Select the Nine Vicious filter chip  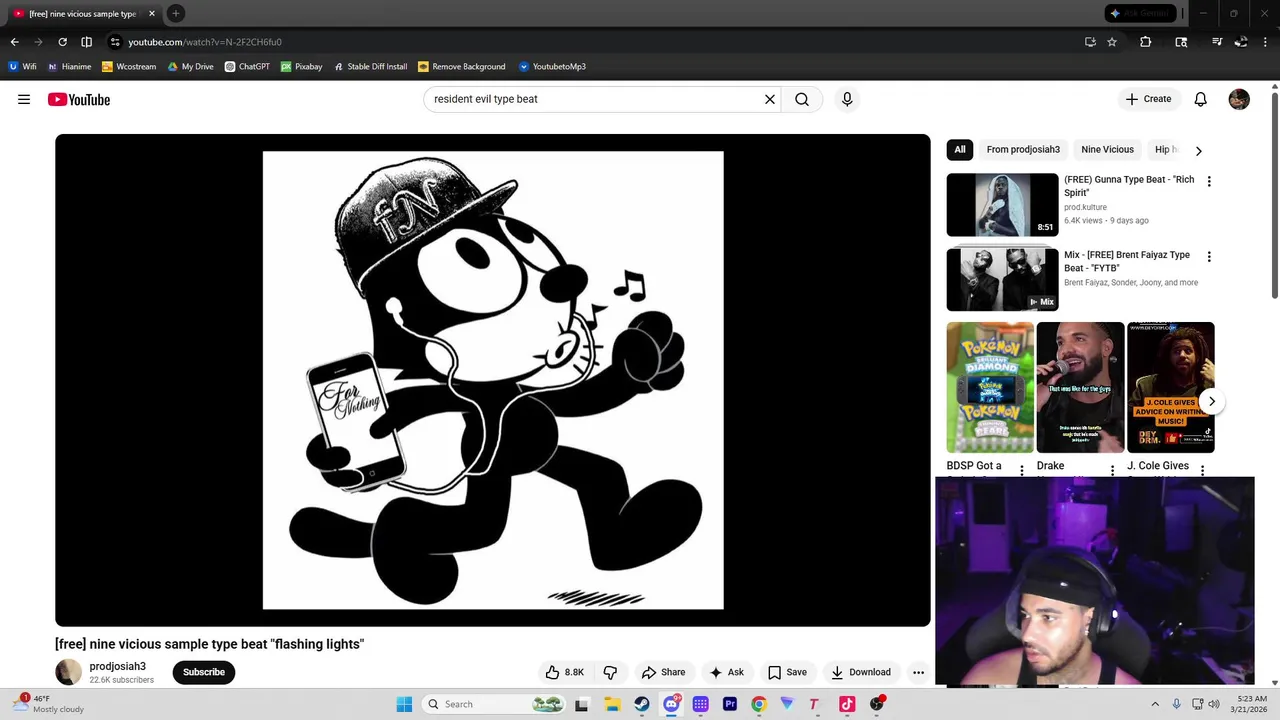pyautogui.click(x=1107, y=149)
